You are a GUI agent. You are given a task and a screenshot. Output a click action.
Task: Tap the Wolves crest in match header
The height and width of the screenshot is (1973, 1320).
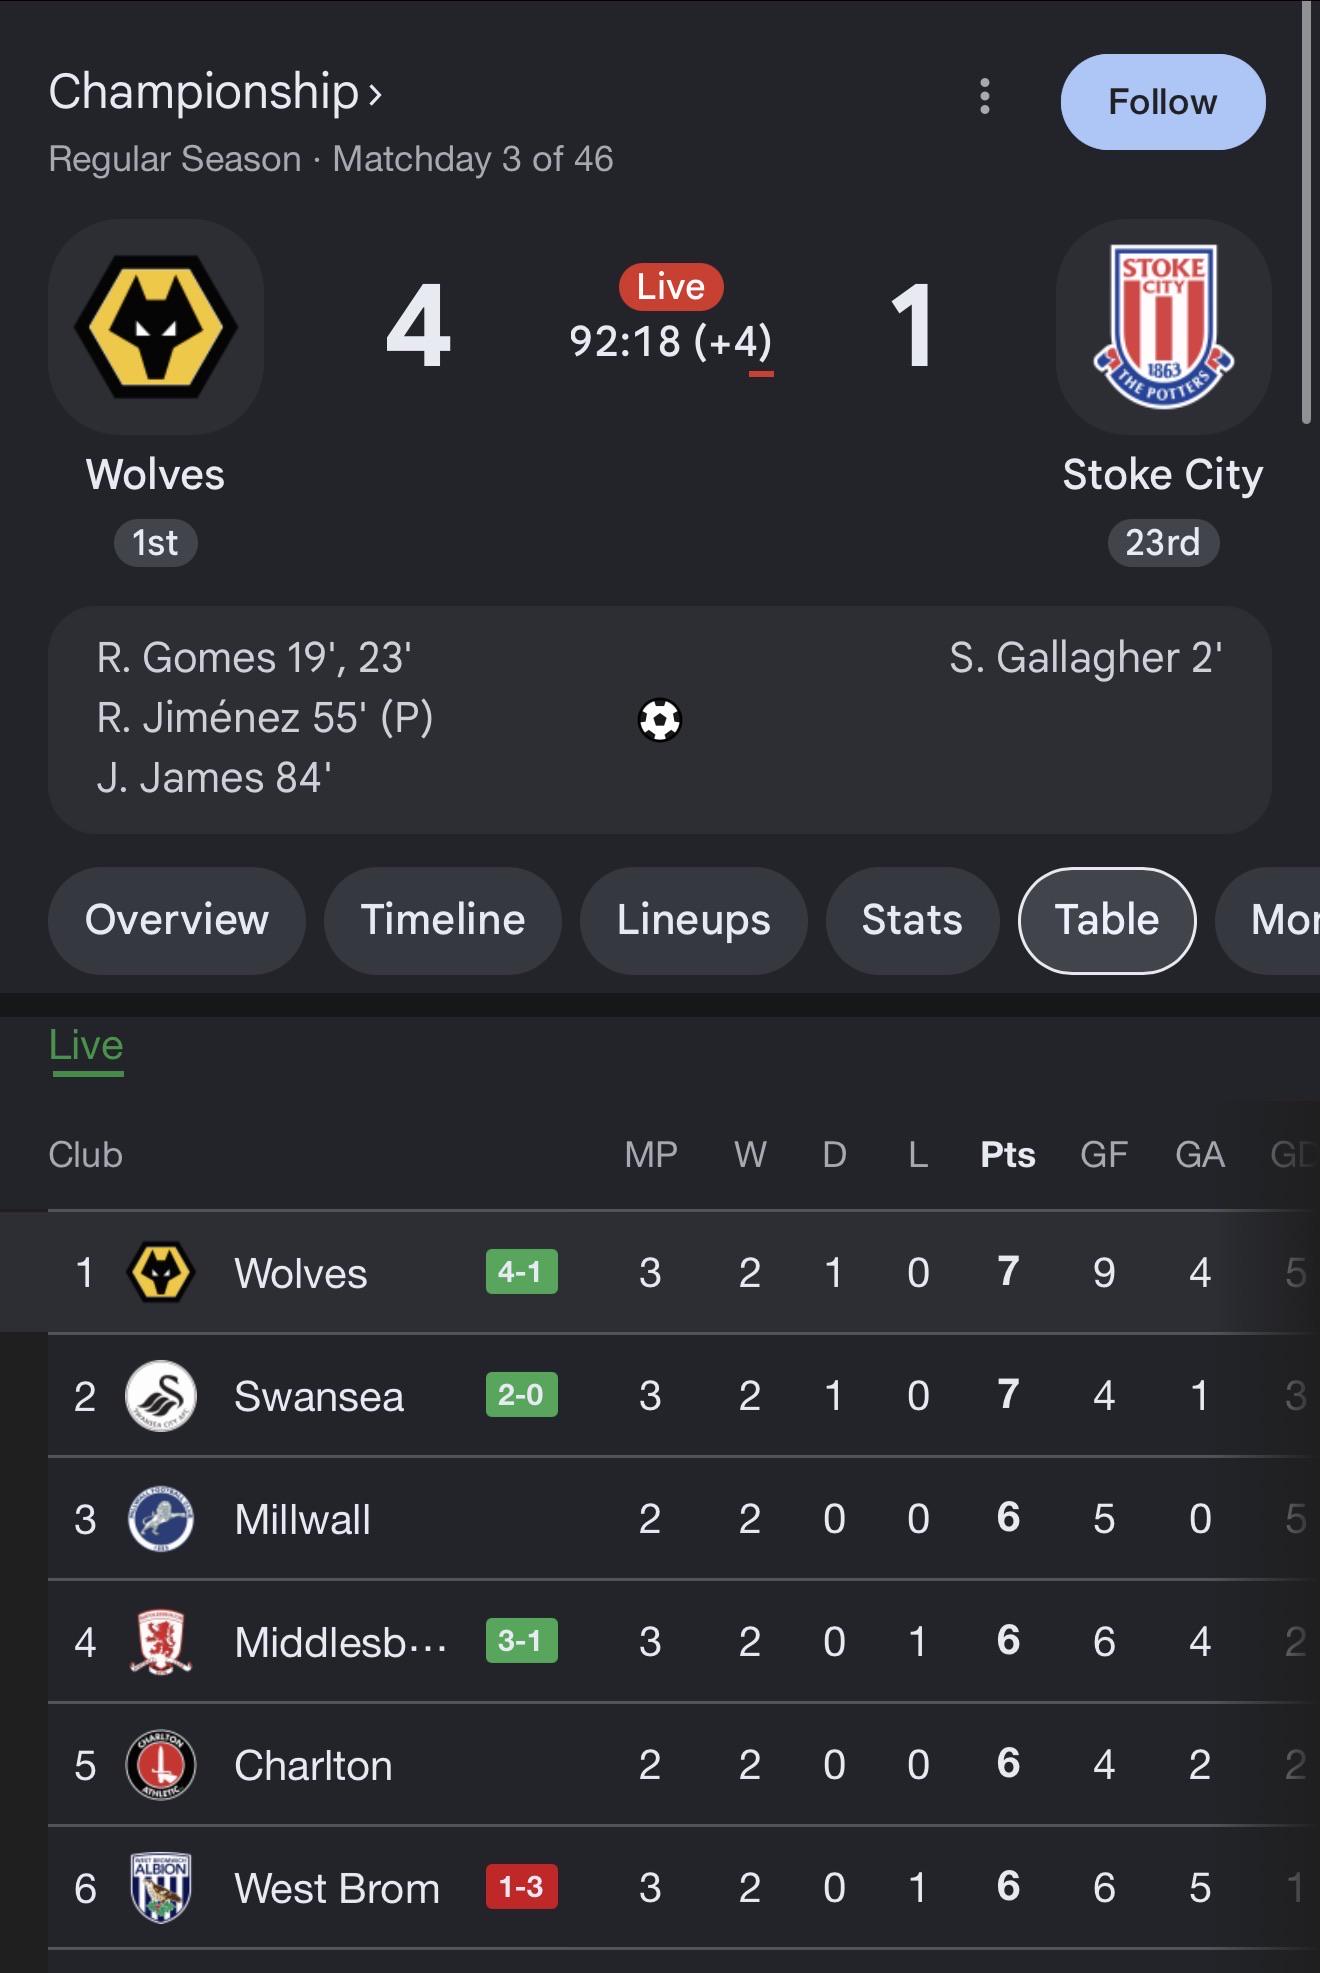point(156,327)
